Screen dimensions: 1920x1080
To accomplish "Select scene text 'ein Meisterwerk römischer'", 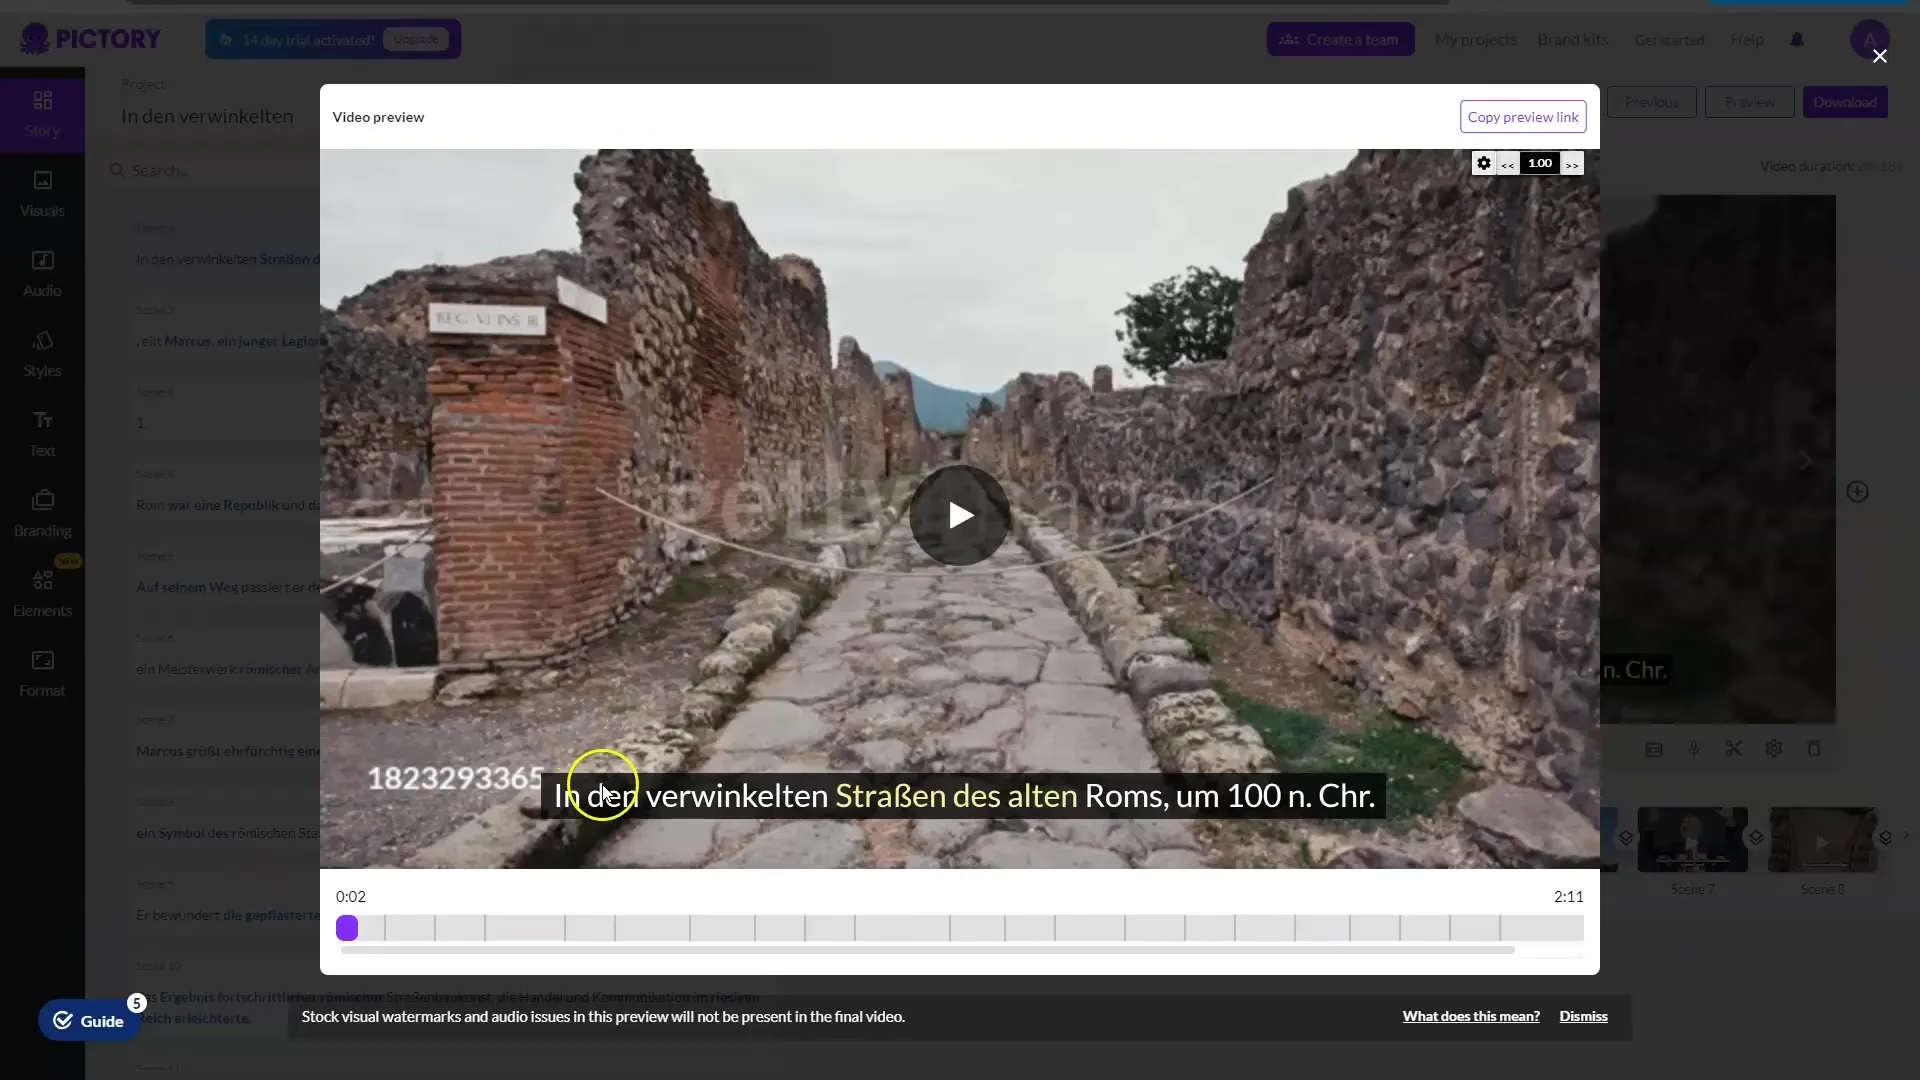I will coord(228,669).
